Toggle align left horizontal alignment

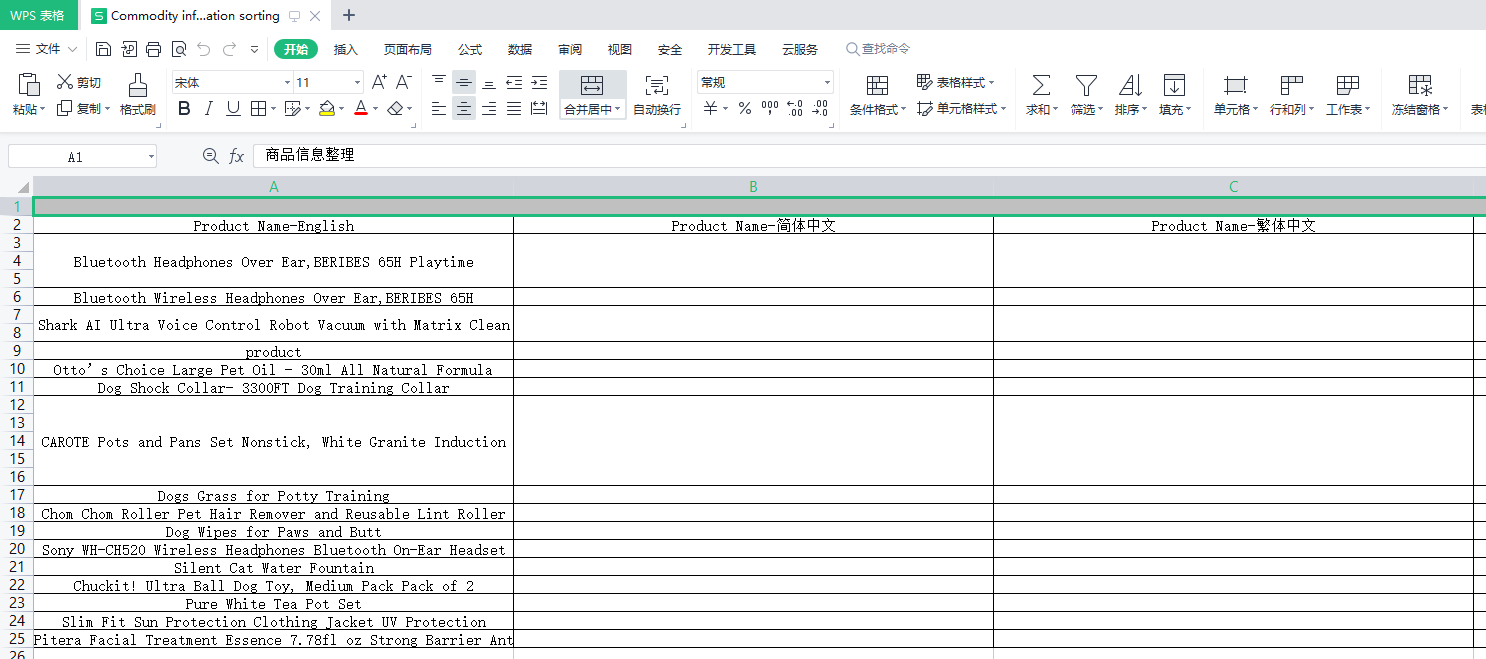click(x=439, y=109)
